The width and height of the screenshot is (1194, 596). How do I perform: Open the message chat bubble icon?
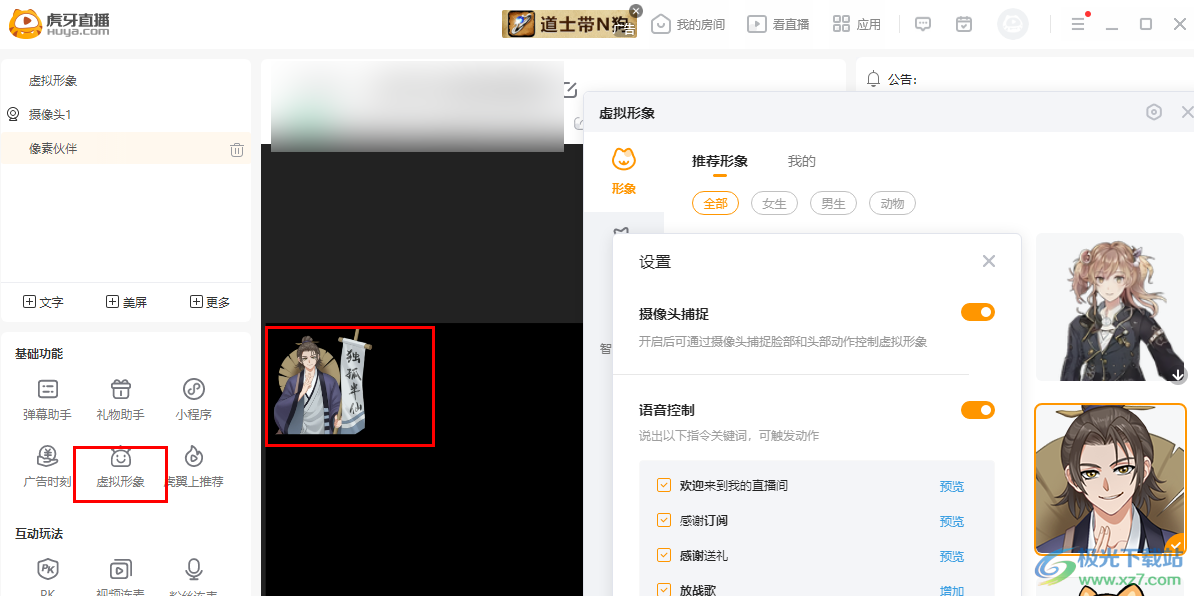coord(923,24)
